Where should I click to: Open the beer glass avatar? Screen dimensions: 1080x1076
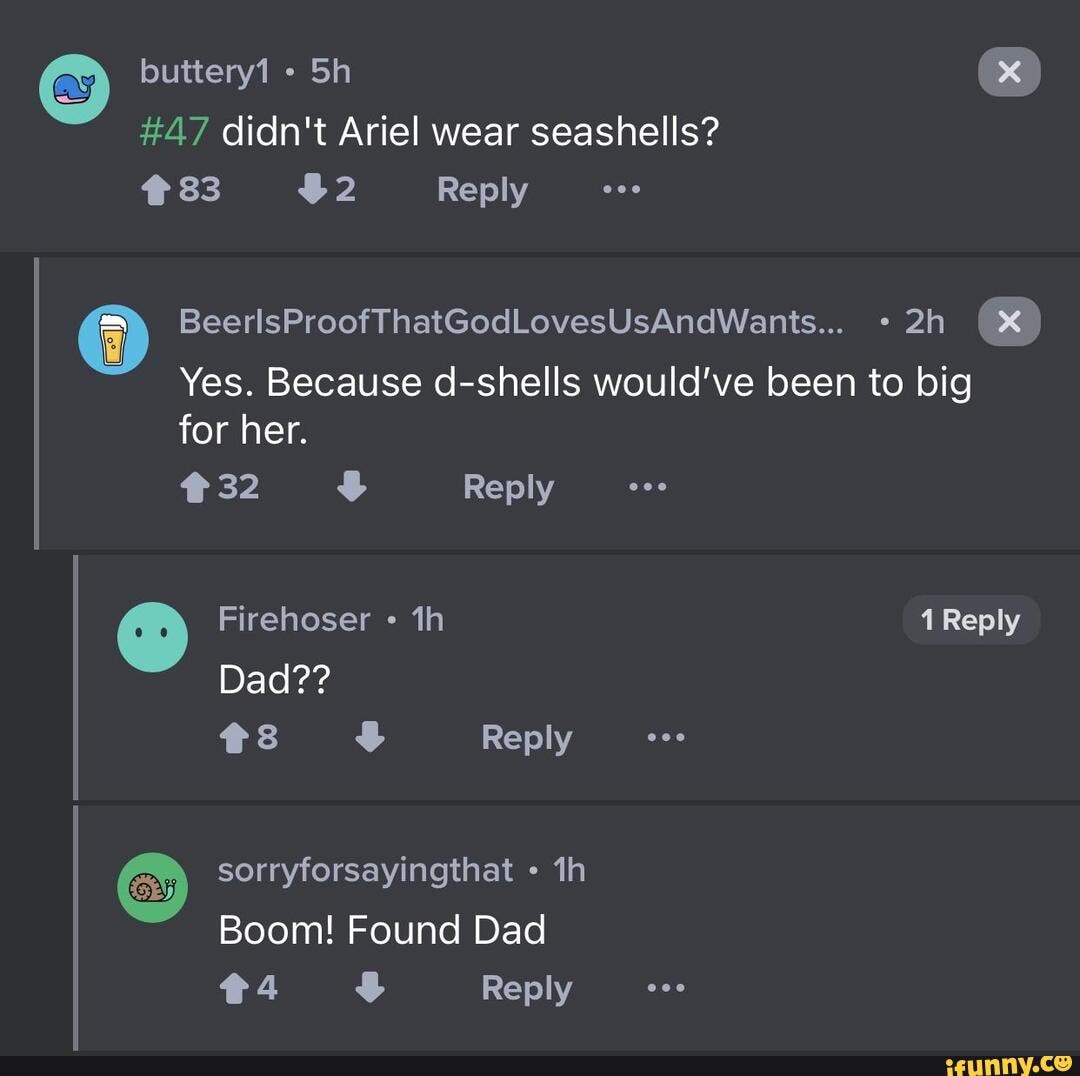pyautogui.click(x=113, y=339)
